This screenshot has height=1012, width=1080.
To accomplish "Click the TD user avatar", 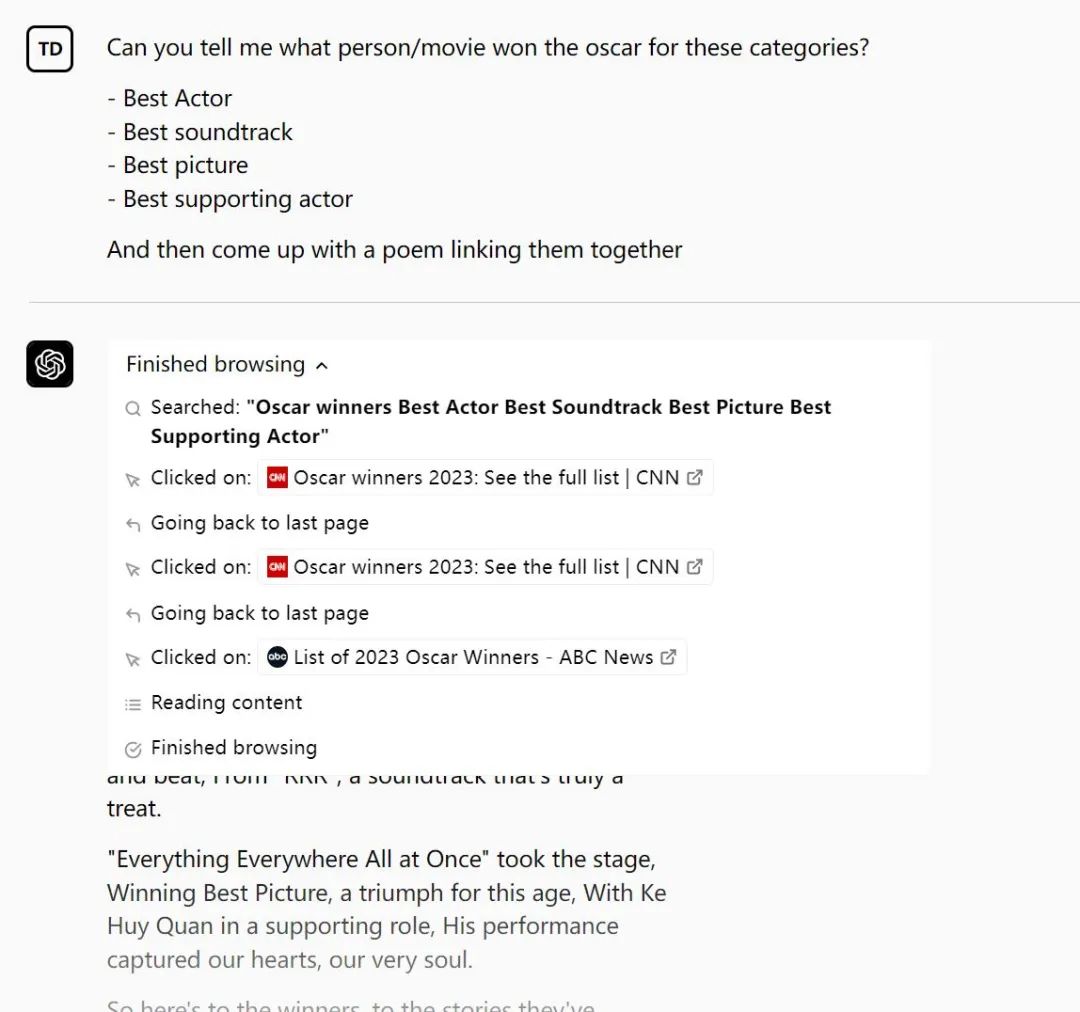I will point(50,49).
